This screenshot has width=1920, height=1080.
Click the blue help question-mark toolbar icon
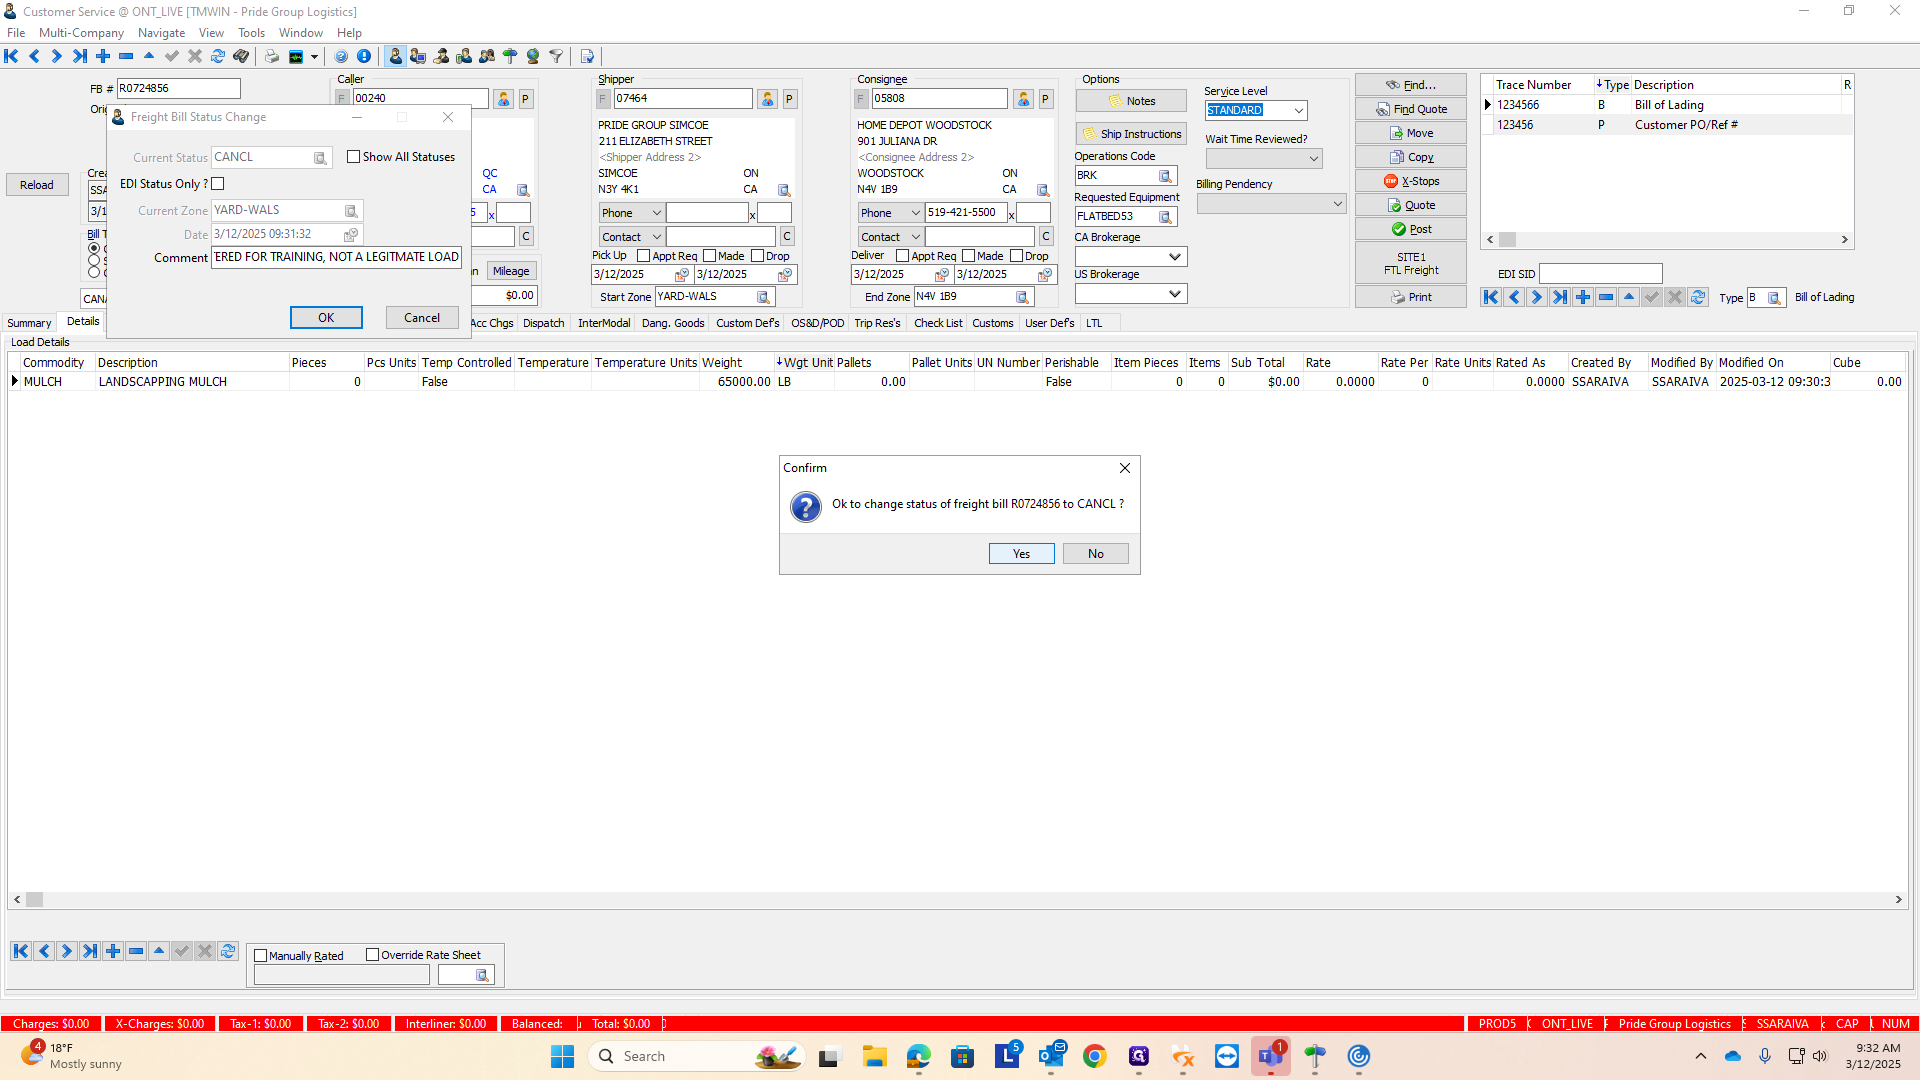pyautogui.click(x=341, y=57)
